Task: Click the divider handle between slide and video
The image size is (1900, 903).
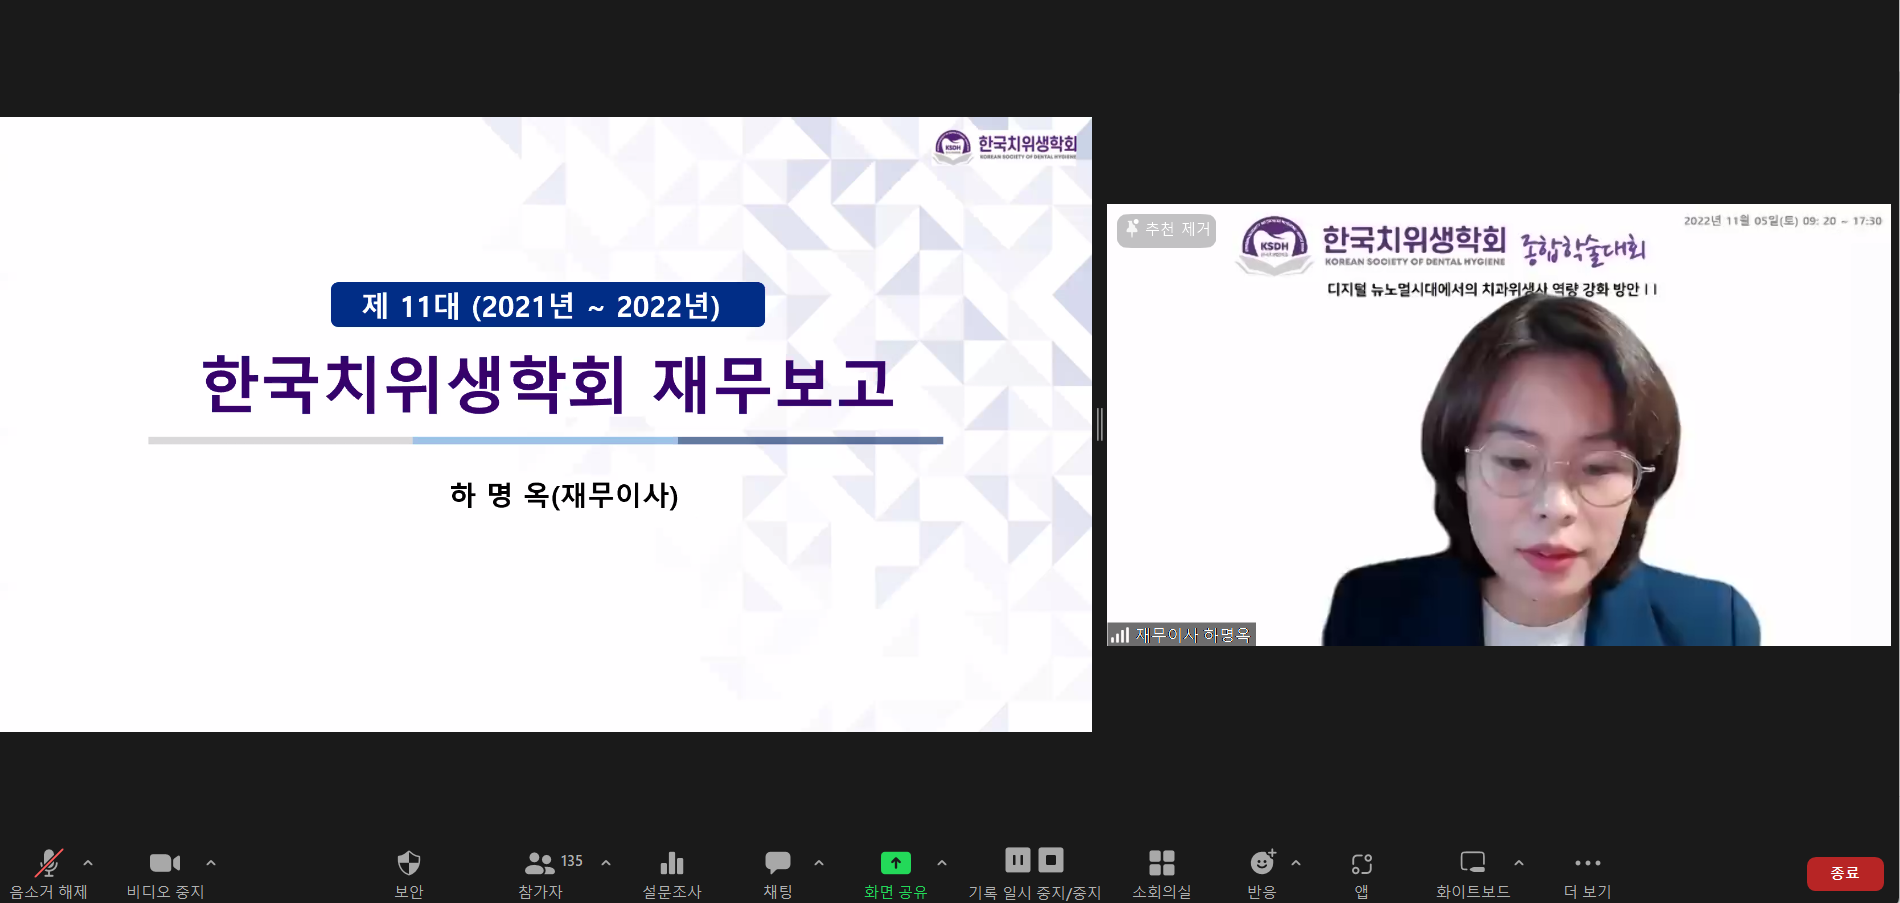Action: pyautogui.click(x=1099, y=424)
